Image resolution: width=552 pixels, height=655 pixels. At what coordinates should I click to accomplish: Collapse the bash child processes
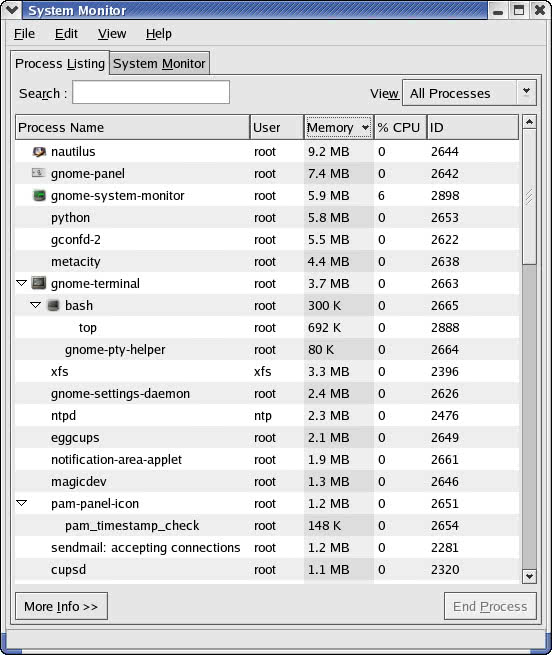36,305
